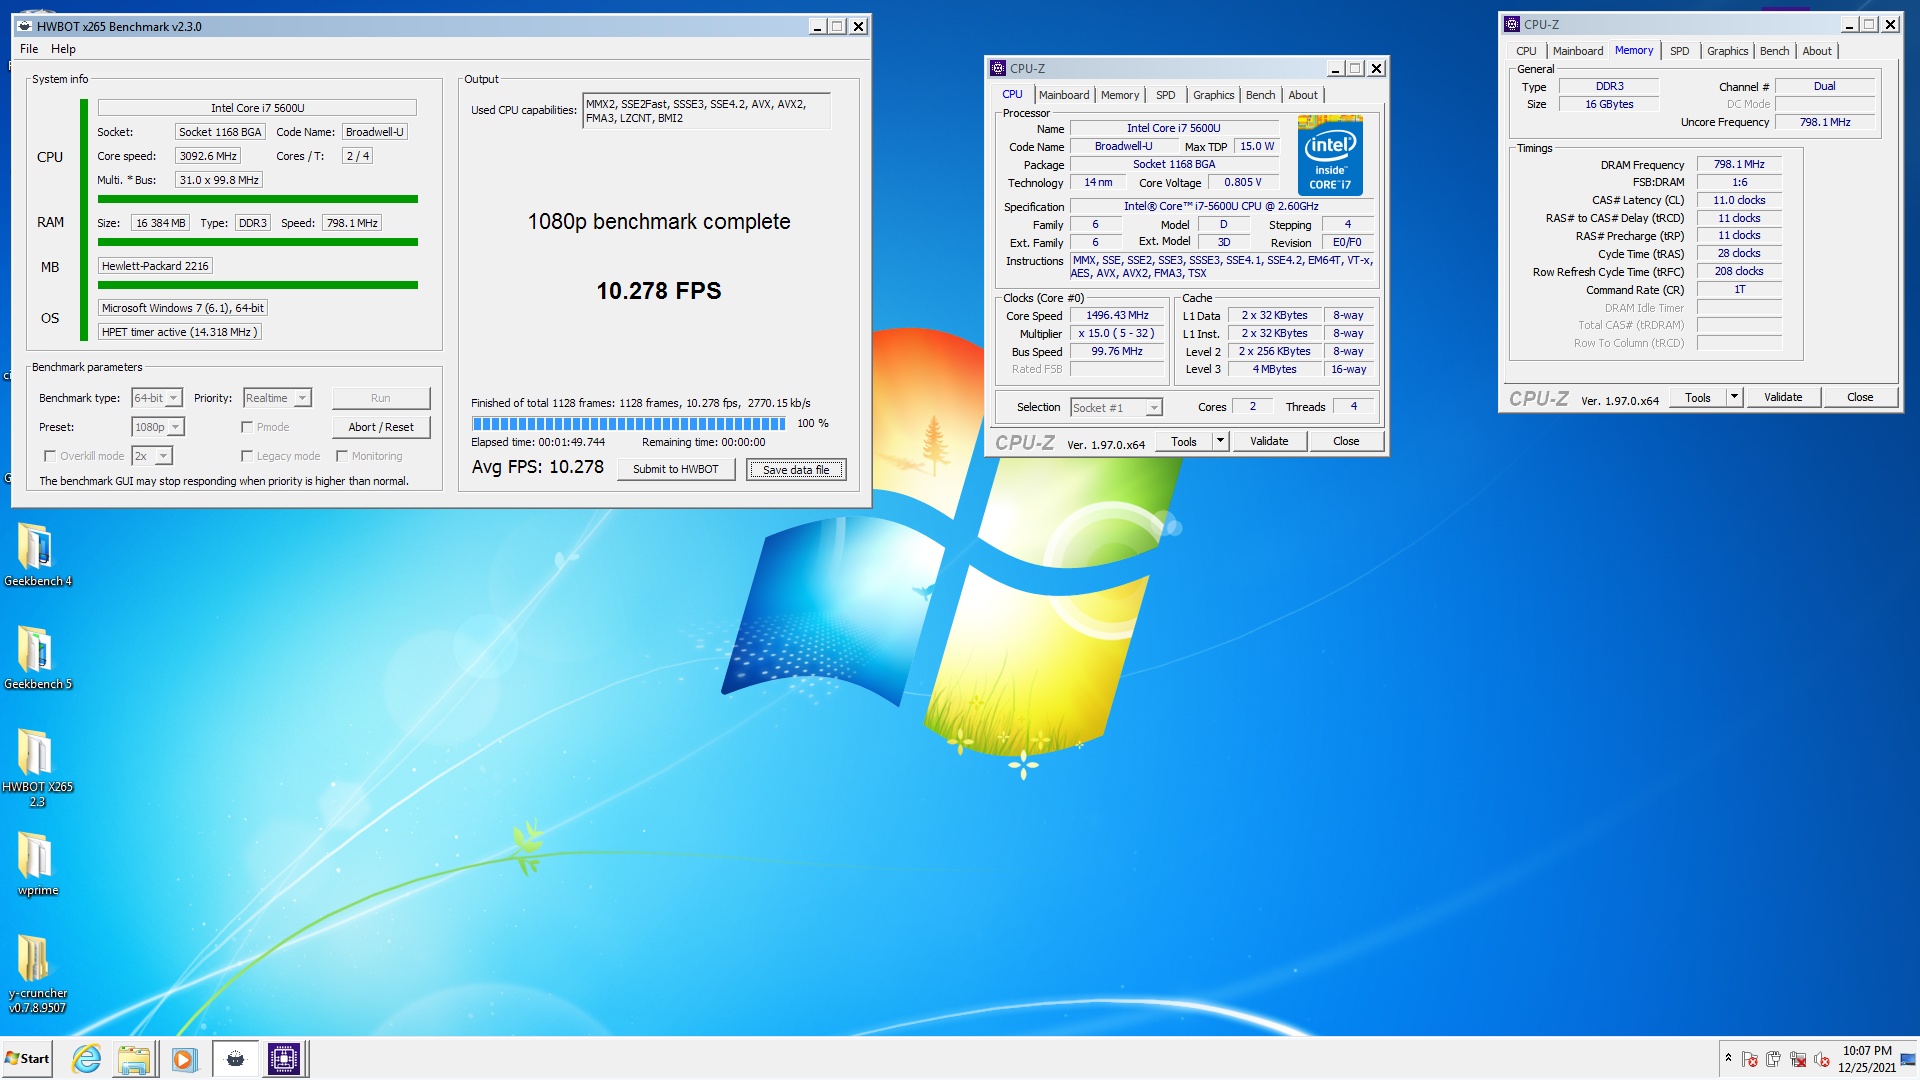
Task: Expand Tools arrow in Memory CPU-Z window
Action: pyautogui.click(x=1734, y=397)
